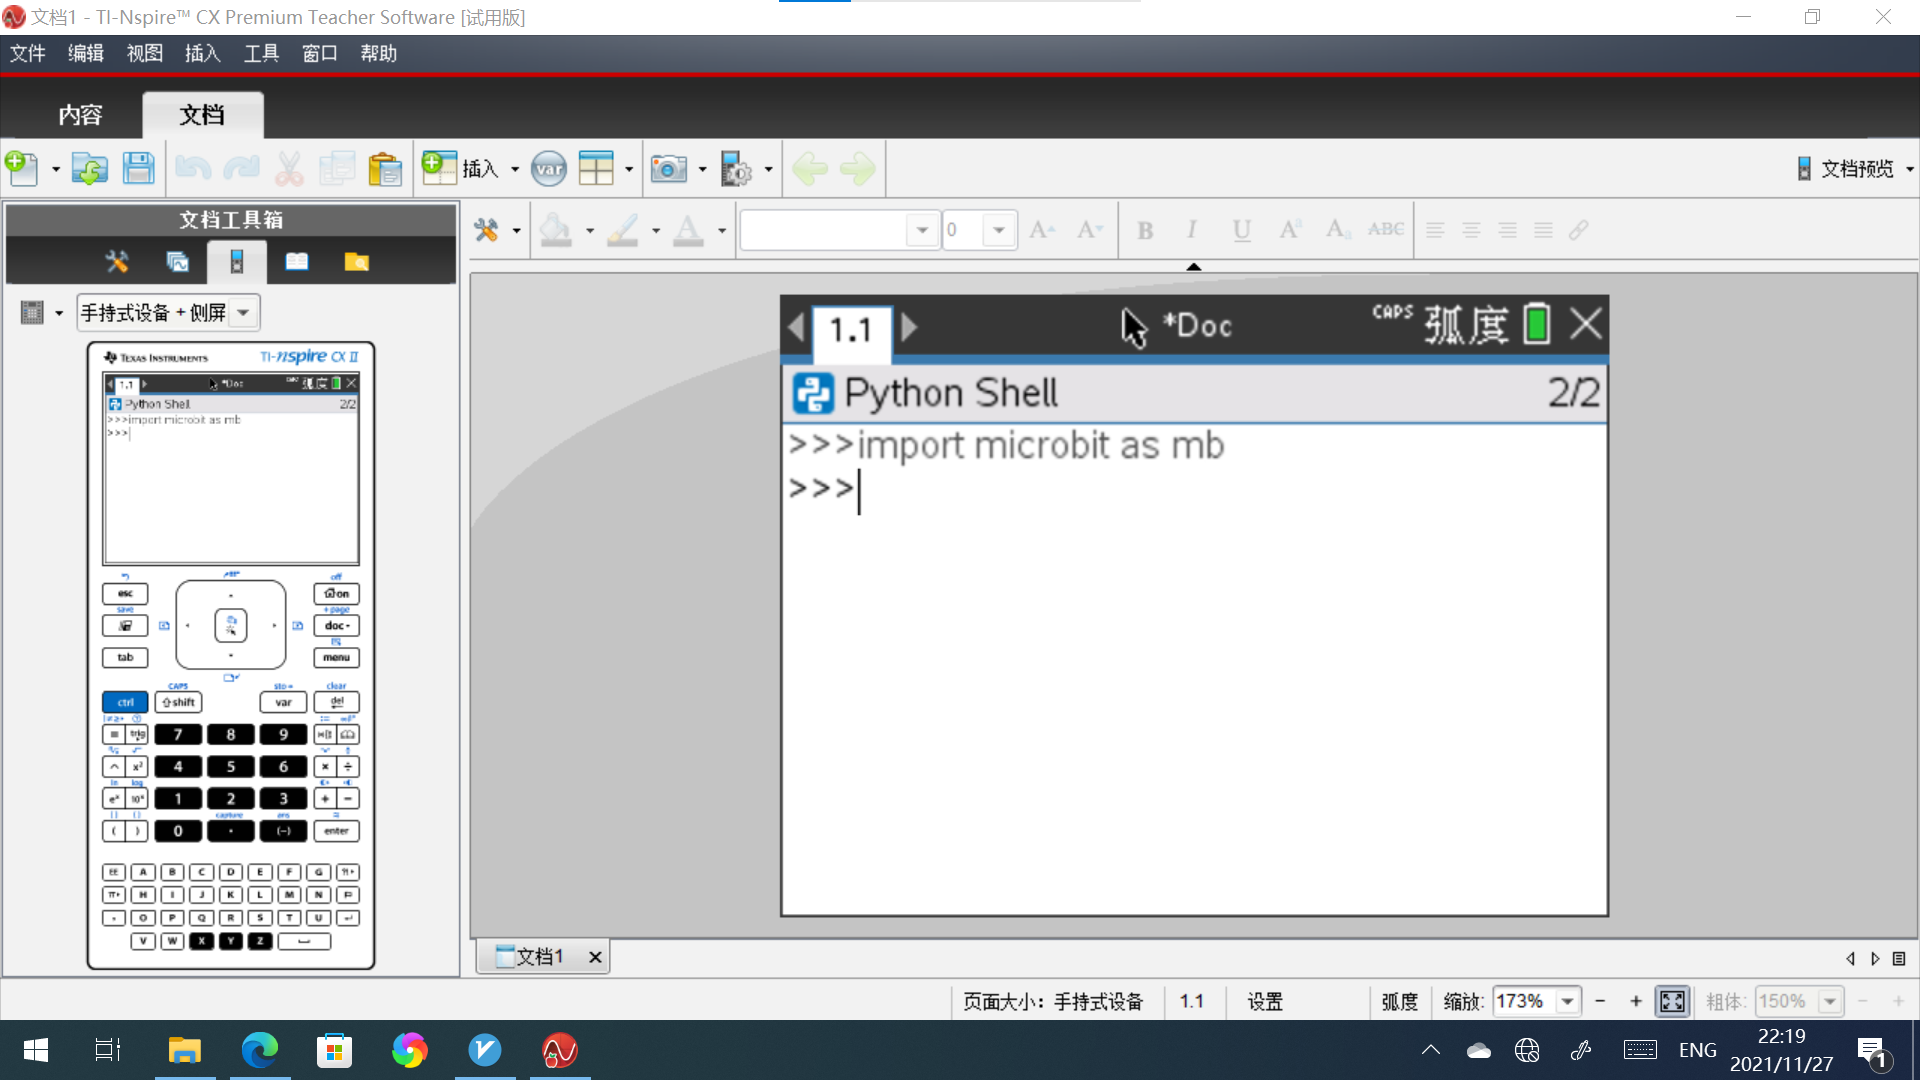Viewport: 1920px width, 1080px height.
Task: Toggle the shift key on handheld keypad
Action: 178,702
